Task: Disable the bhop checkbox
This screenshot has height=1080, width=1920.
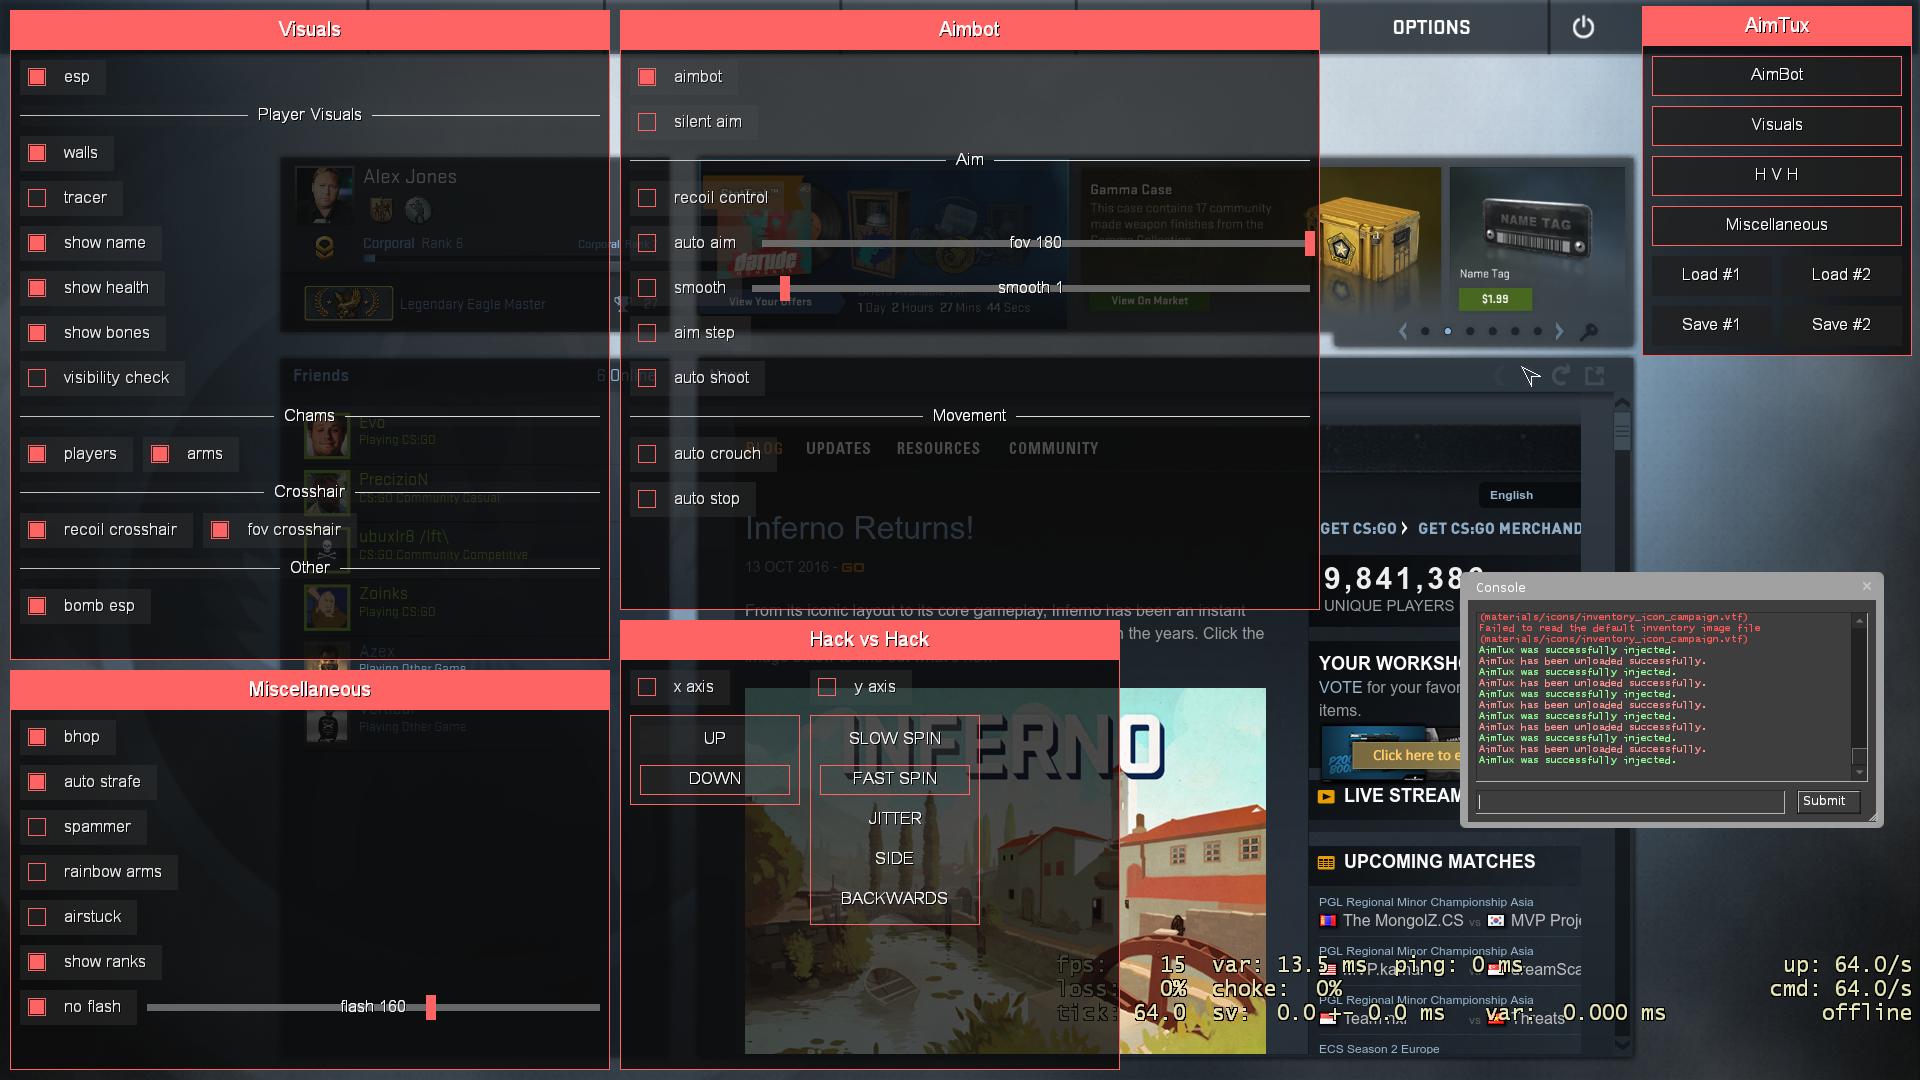Action: (x=37, y=737)
